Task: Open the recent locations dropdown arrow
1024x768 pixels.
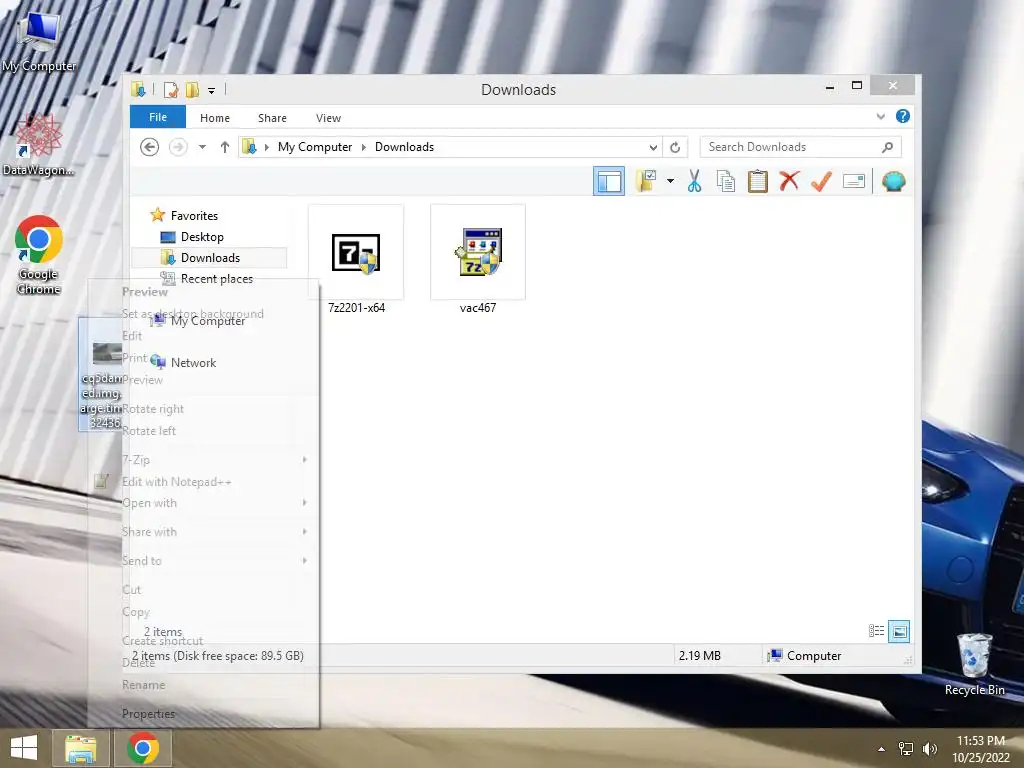Action: (x=202, y=147)
